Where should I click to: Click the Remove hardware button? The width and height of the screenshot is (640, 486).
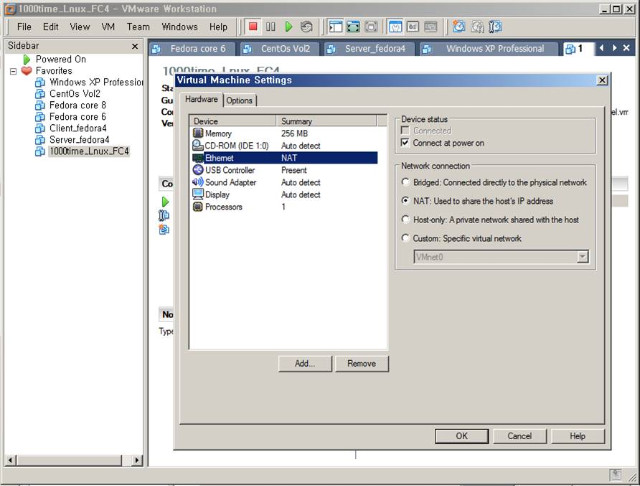tap(362, 364)
